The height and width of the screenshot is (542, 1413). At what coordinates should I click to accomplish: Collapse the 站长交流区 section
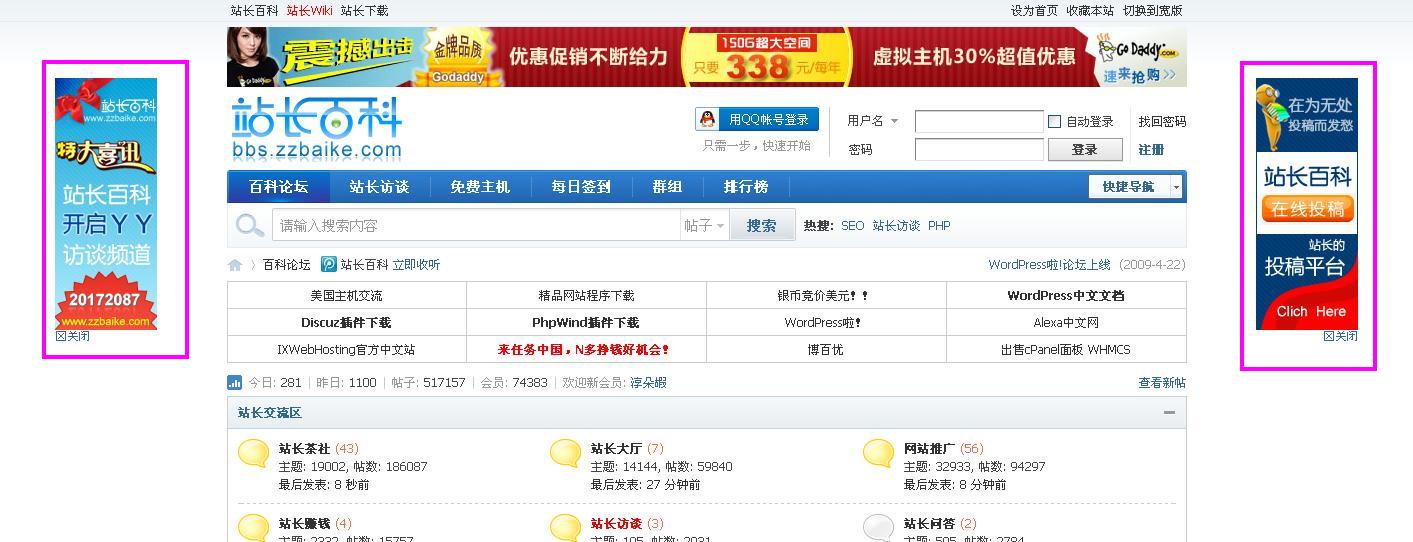1169,412
